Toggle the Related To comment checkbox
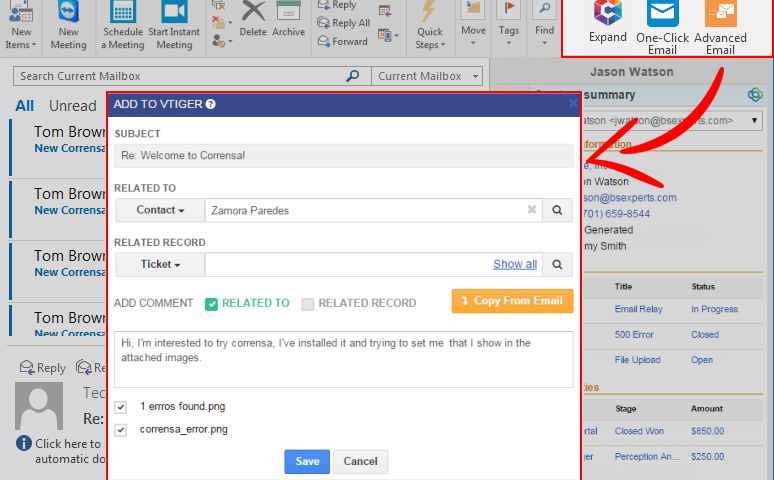Viewport: 774px width, 480px height. [211, 304]
